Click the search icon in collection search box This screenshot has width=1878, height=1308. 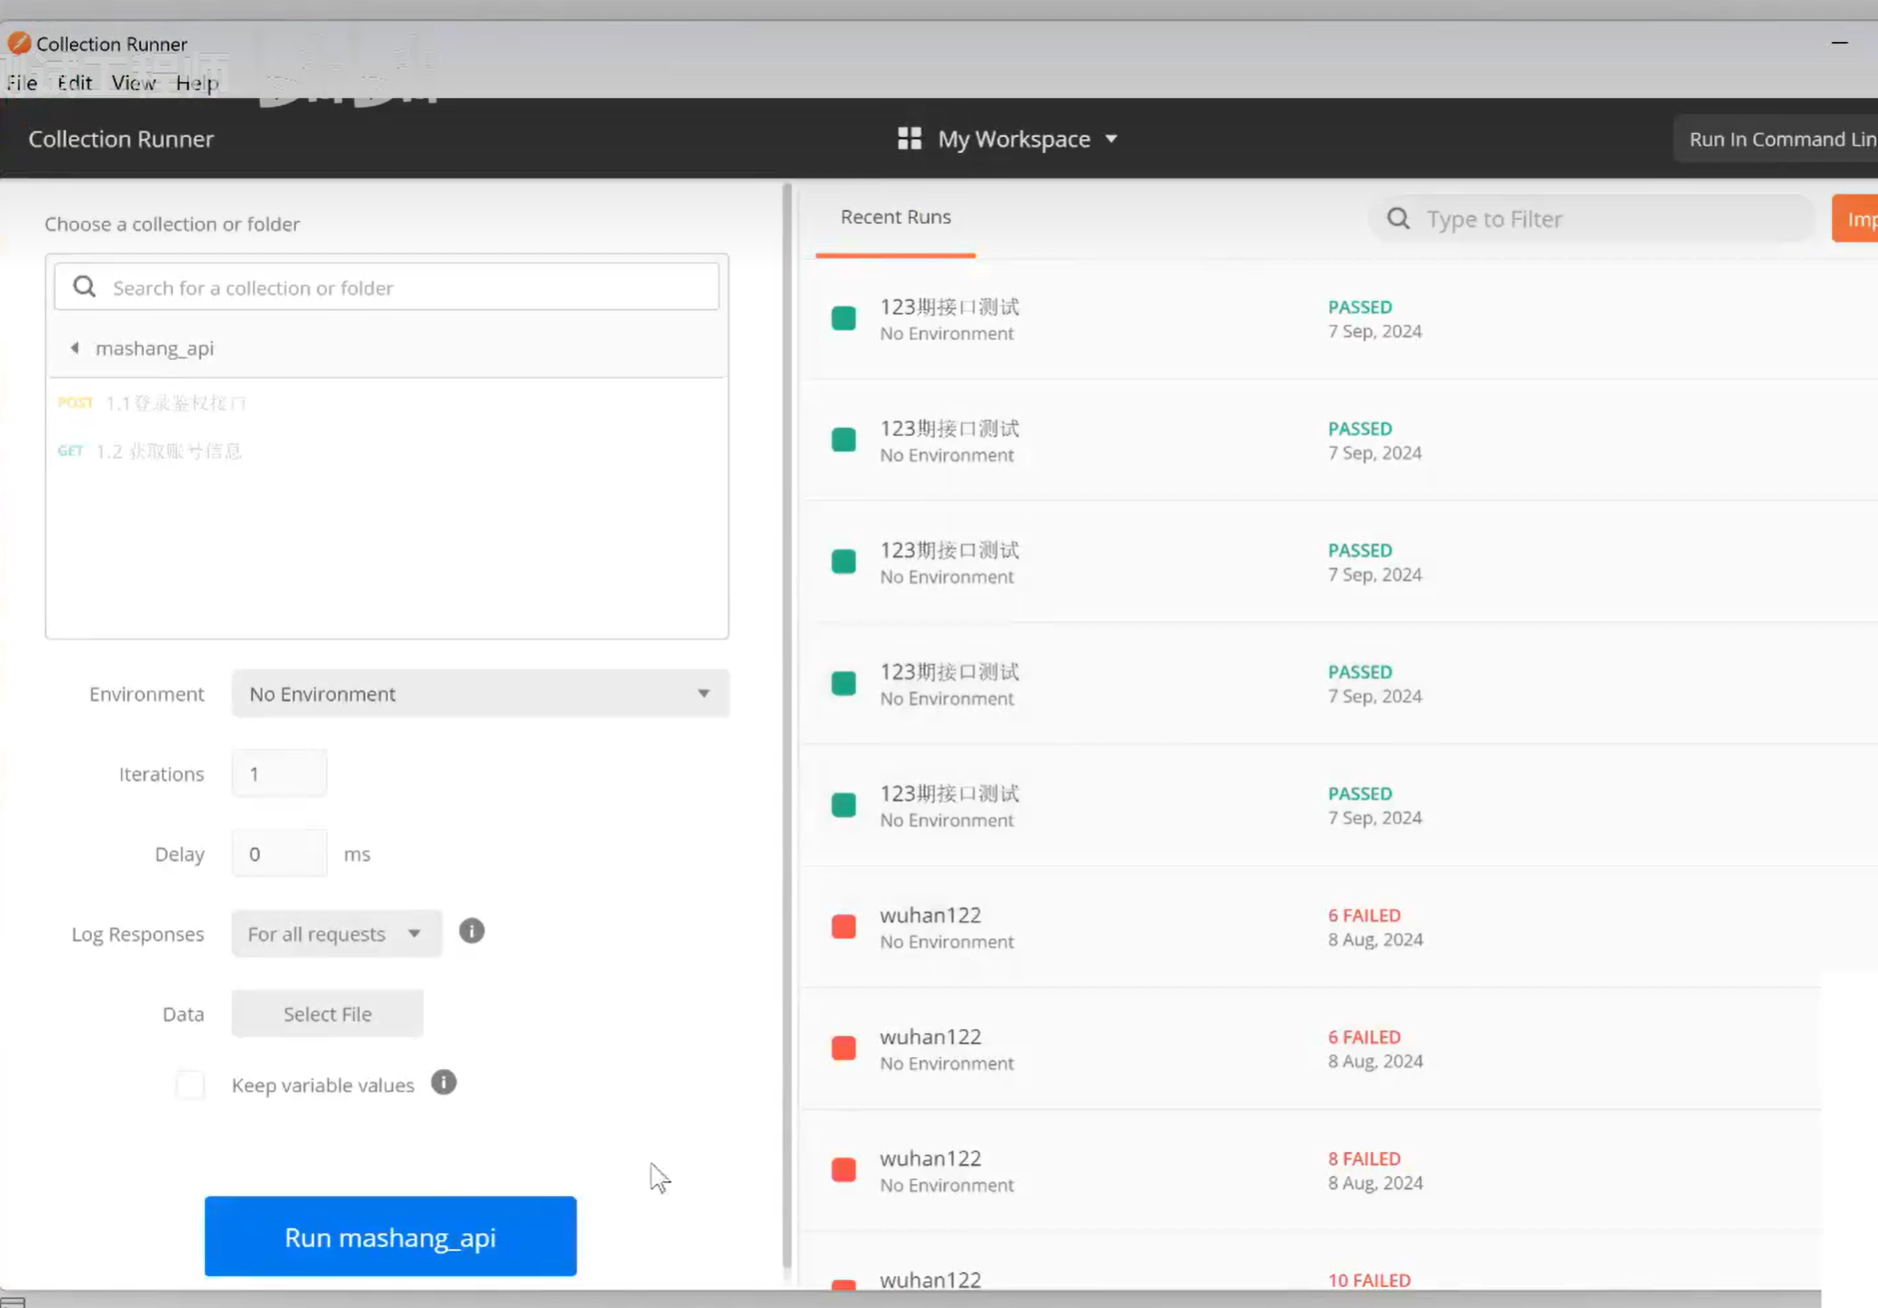click(85, 287)
